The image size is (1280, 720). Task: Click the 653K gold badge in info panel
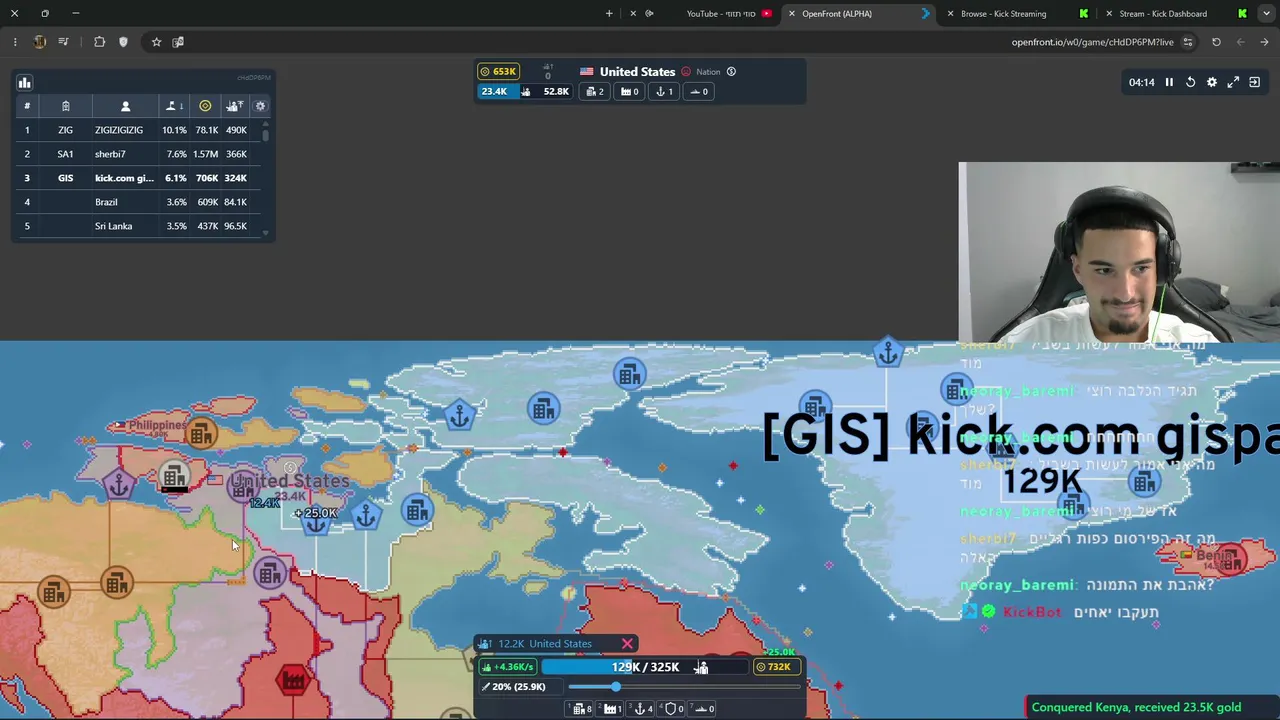(x=498, y=72)
